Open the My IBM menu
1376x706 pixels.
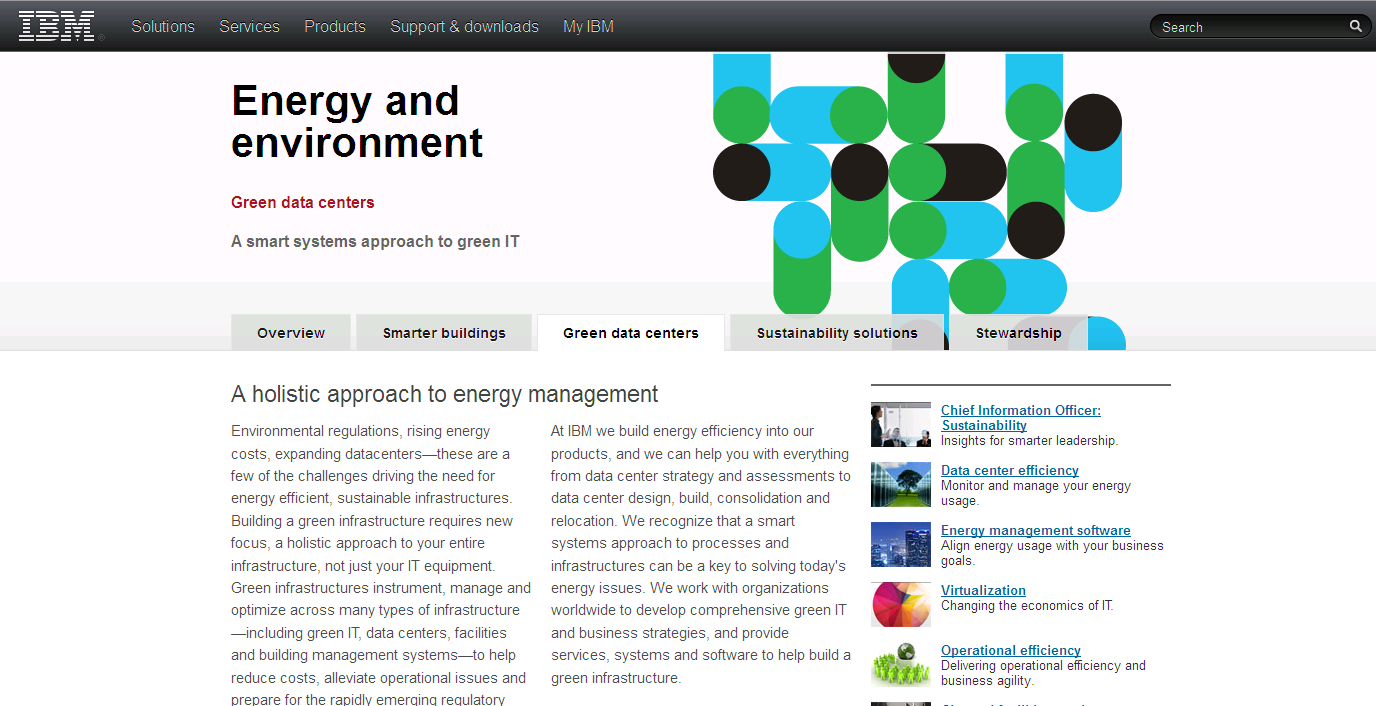pyautogui.click(x=588, y=27)
